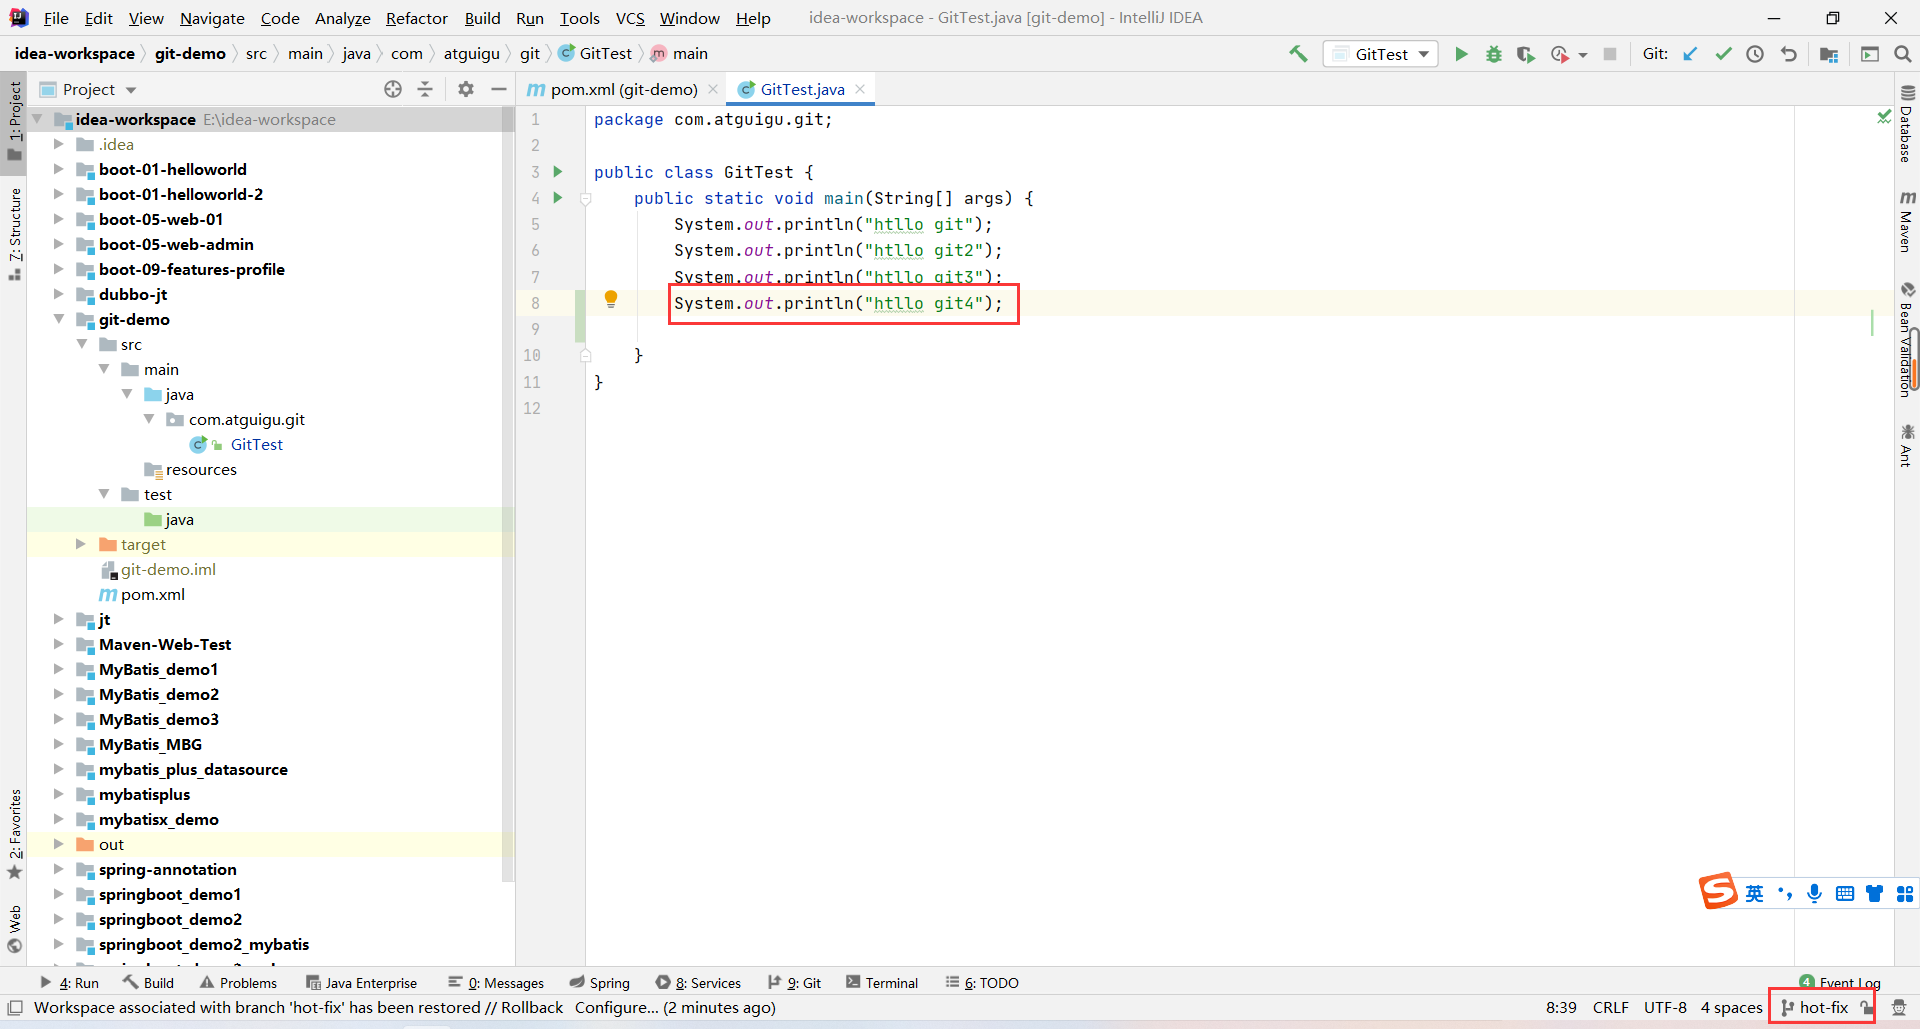This screenshot has height=1029, width=1920.
Task: Open the Event Log
Action: click(x=1840, y=983)
